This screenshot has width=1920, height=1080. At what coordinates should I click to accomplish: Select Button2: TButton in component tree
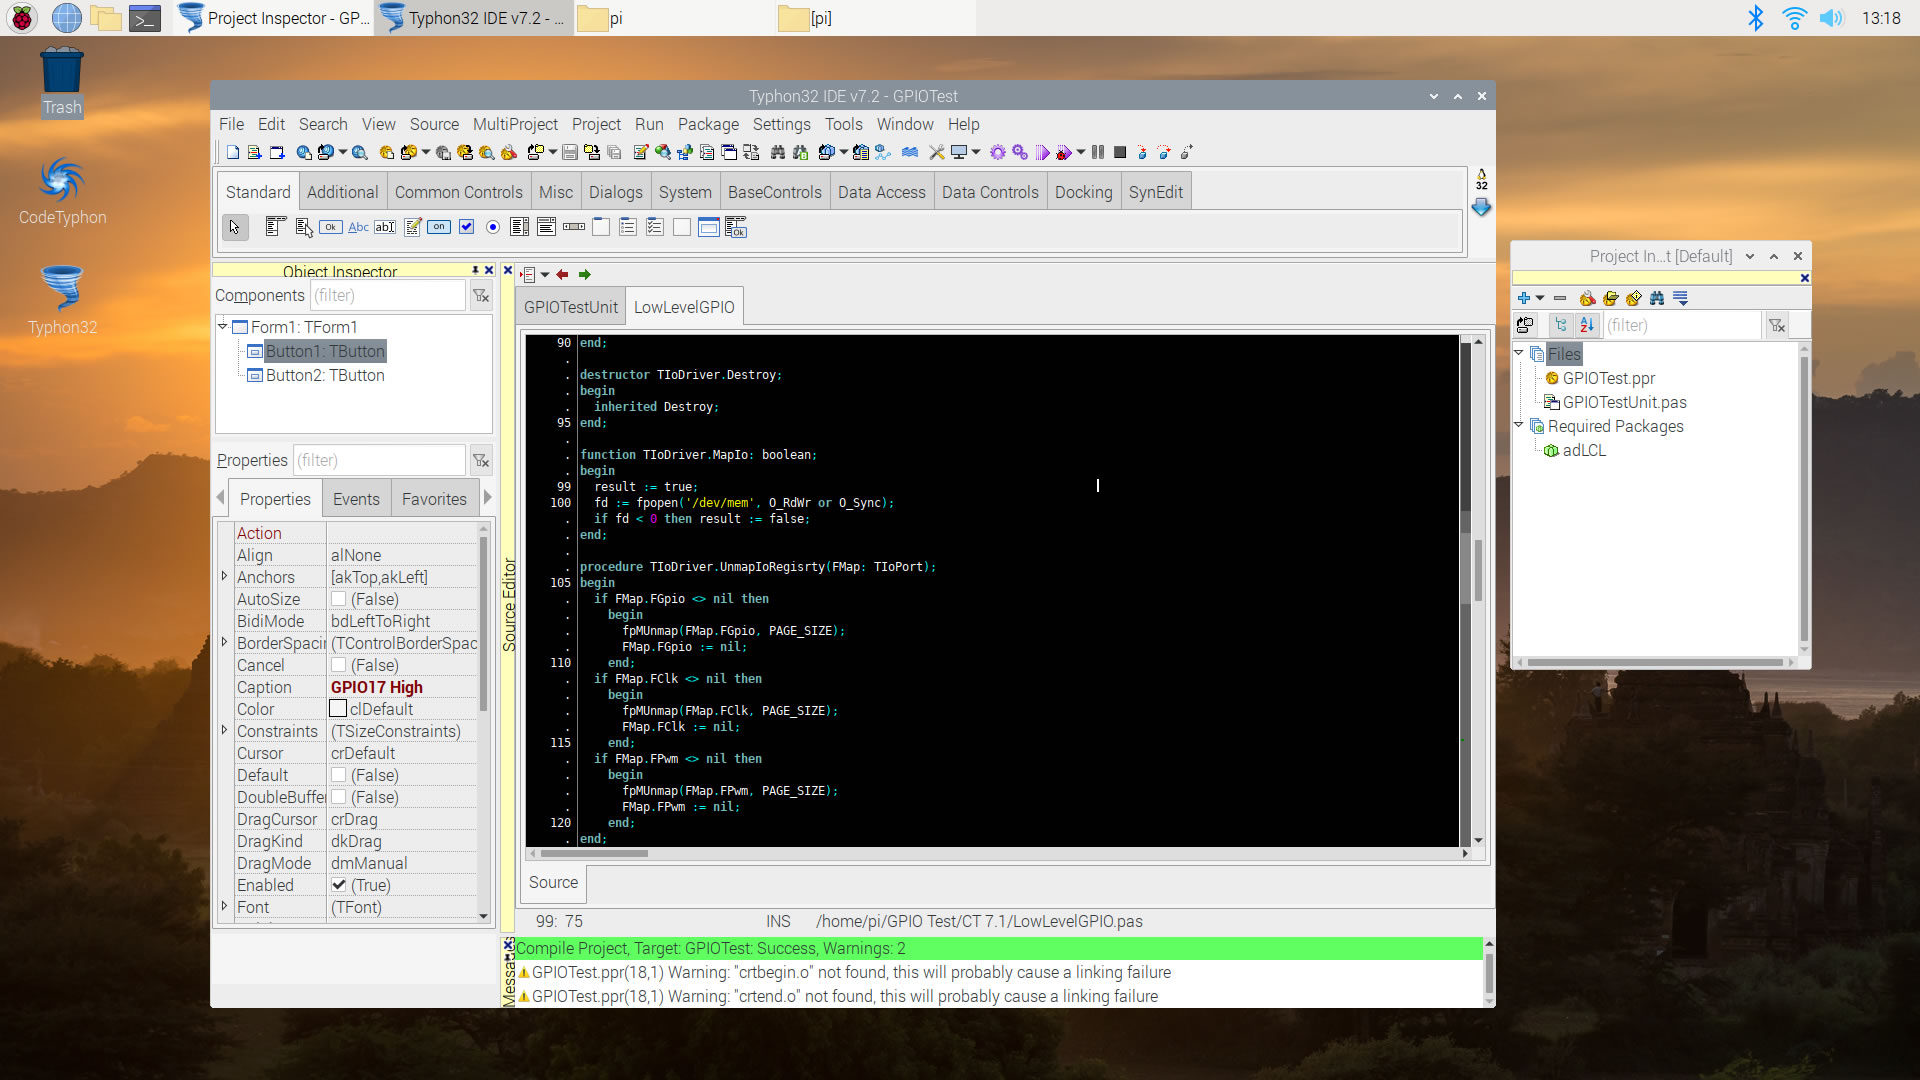[x=324, y=375]
